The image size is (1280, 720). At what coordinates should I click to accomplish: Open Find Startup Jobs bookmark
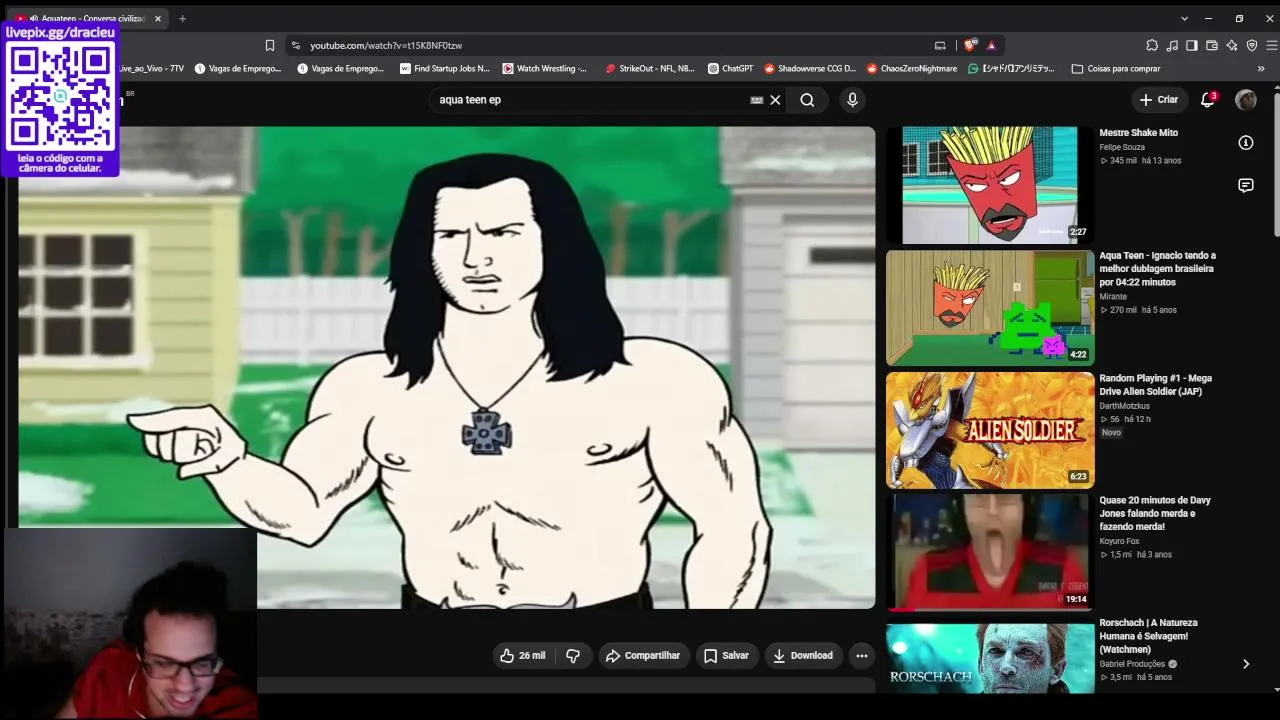444,69
